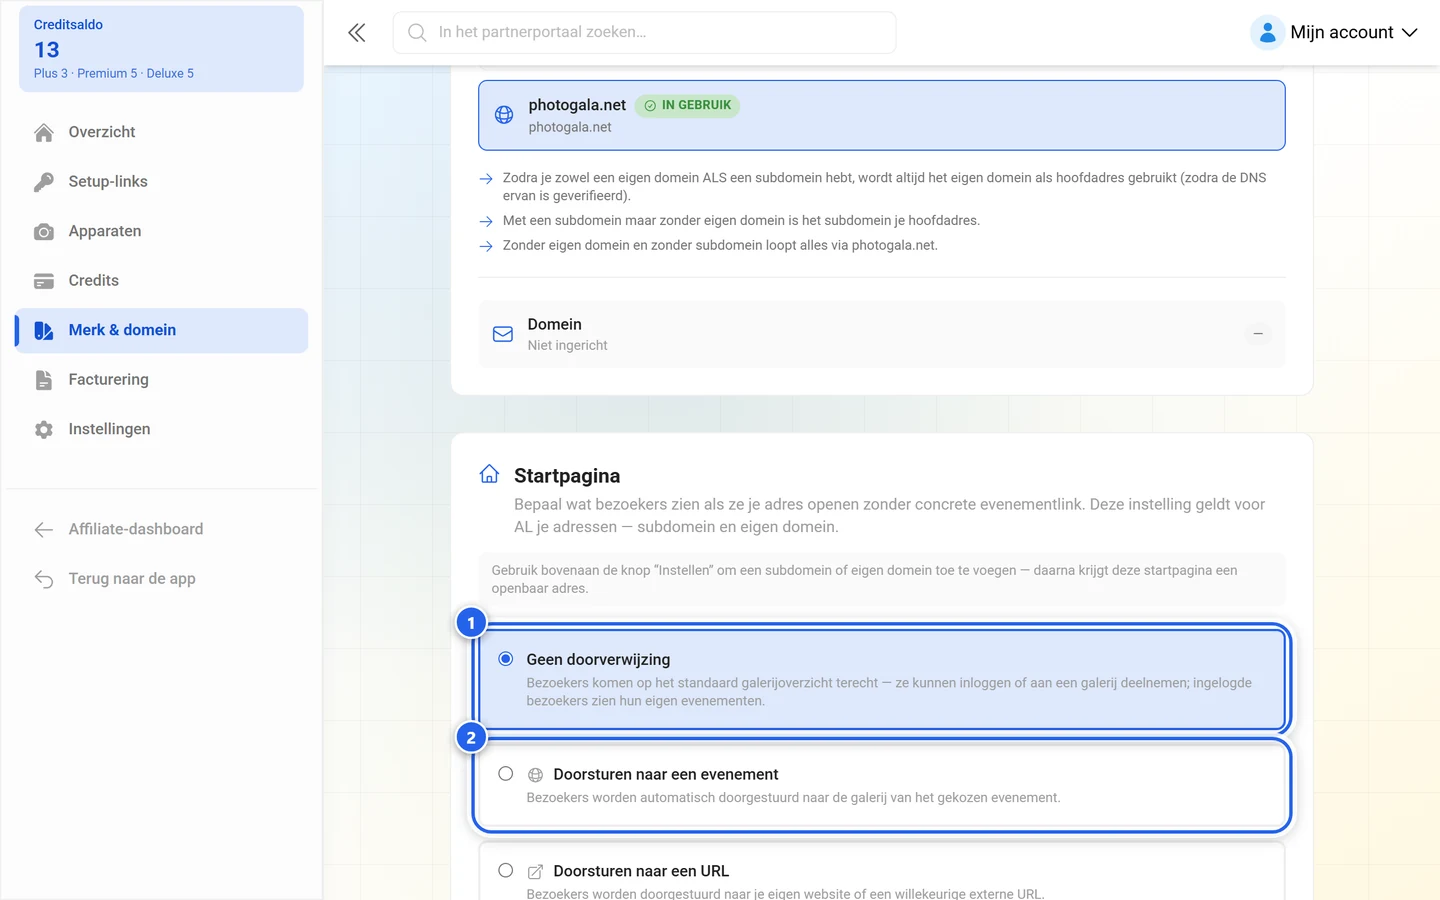
Task: Open the Credits page in sidebar
Action: pos(161,281)
